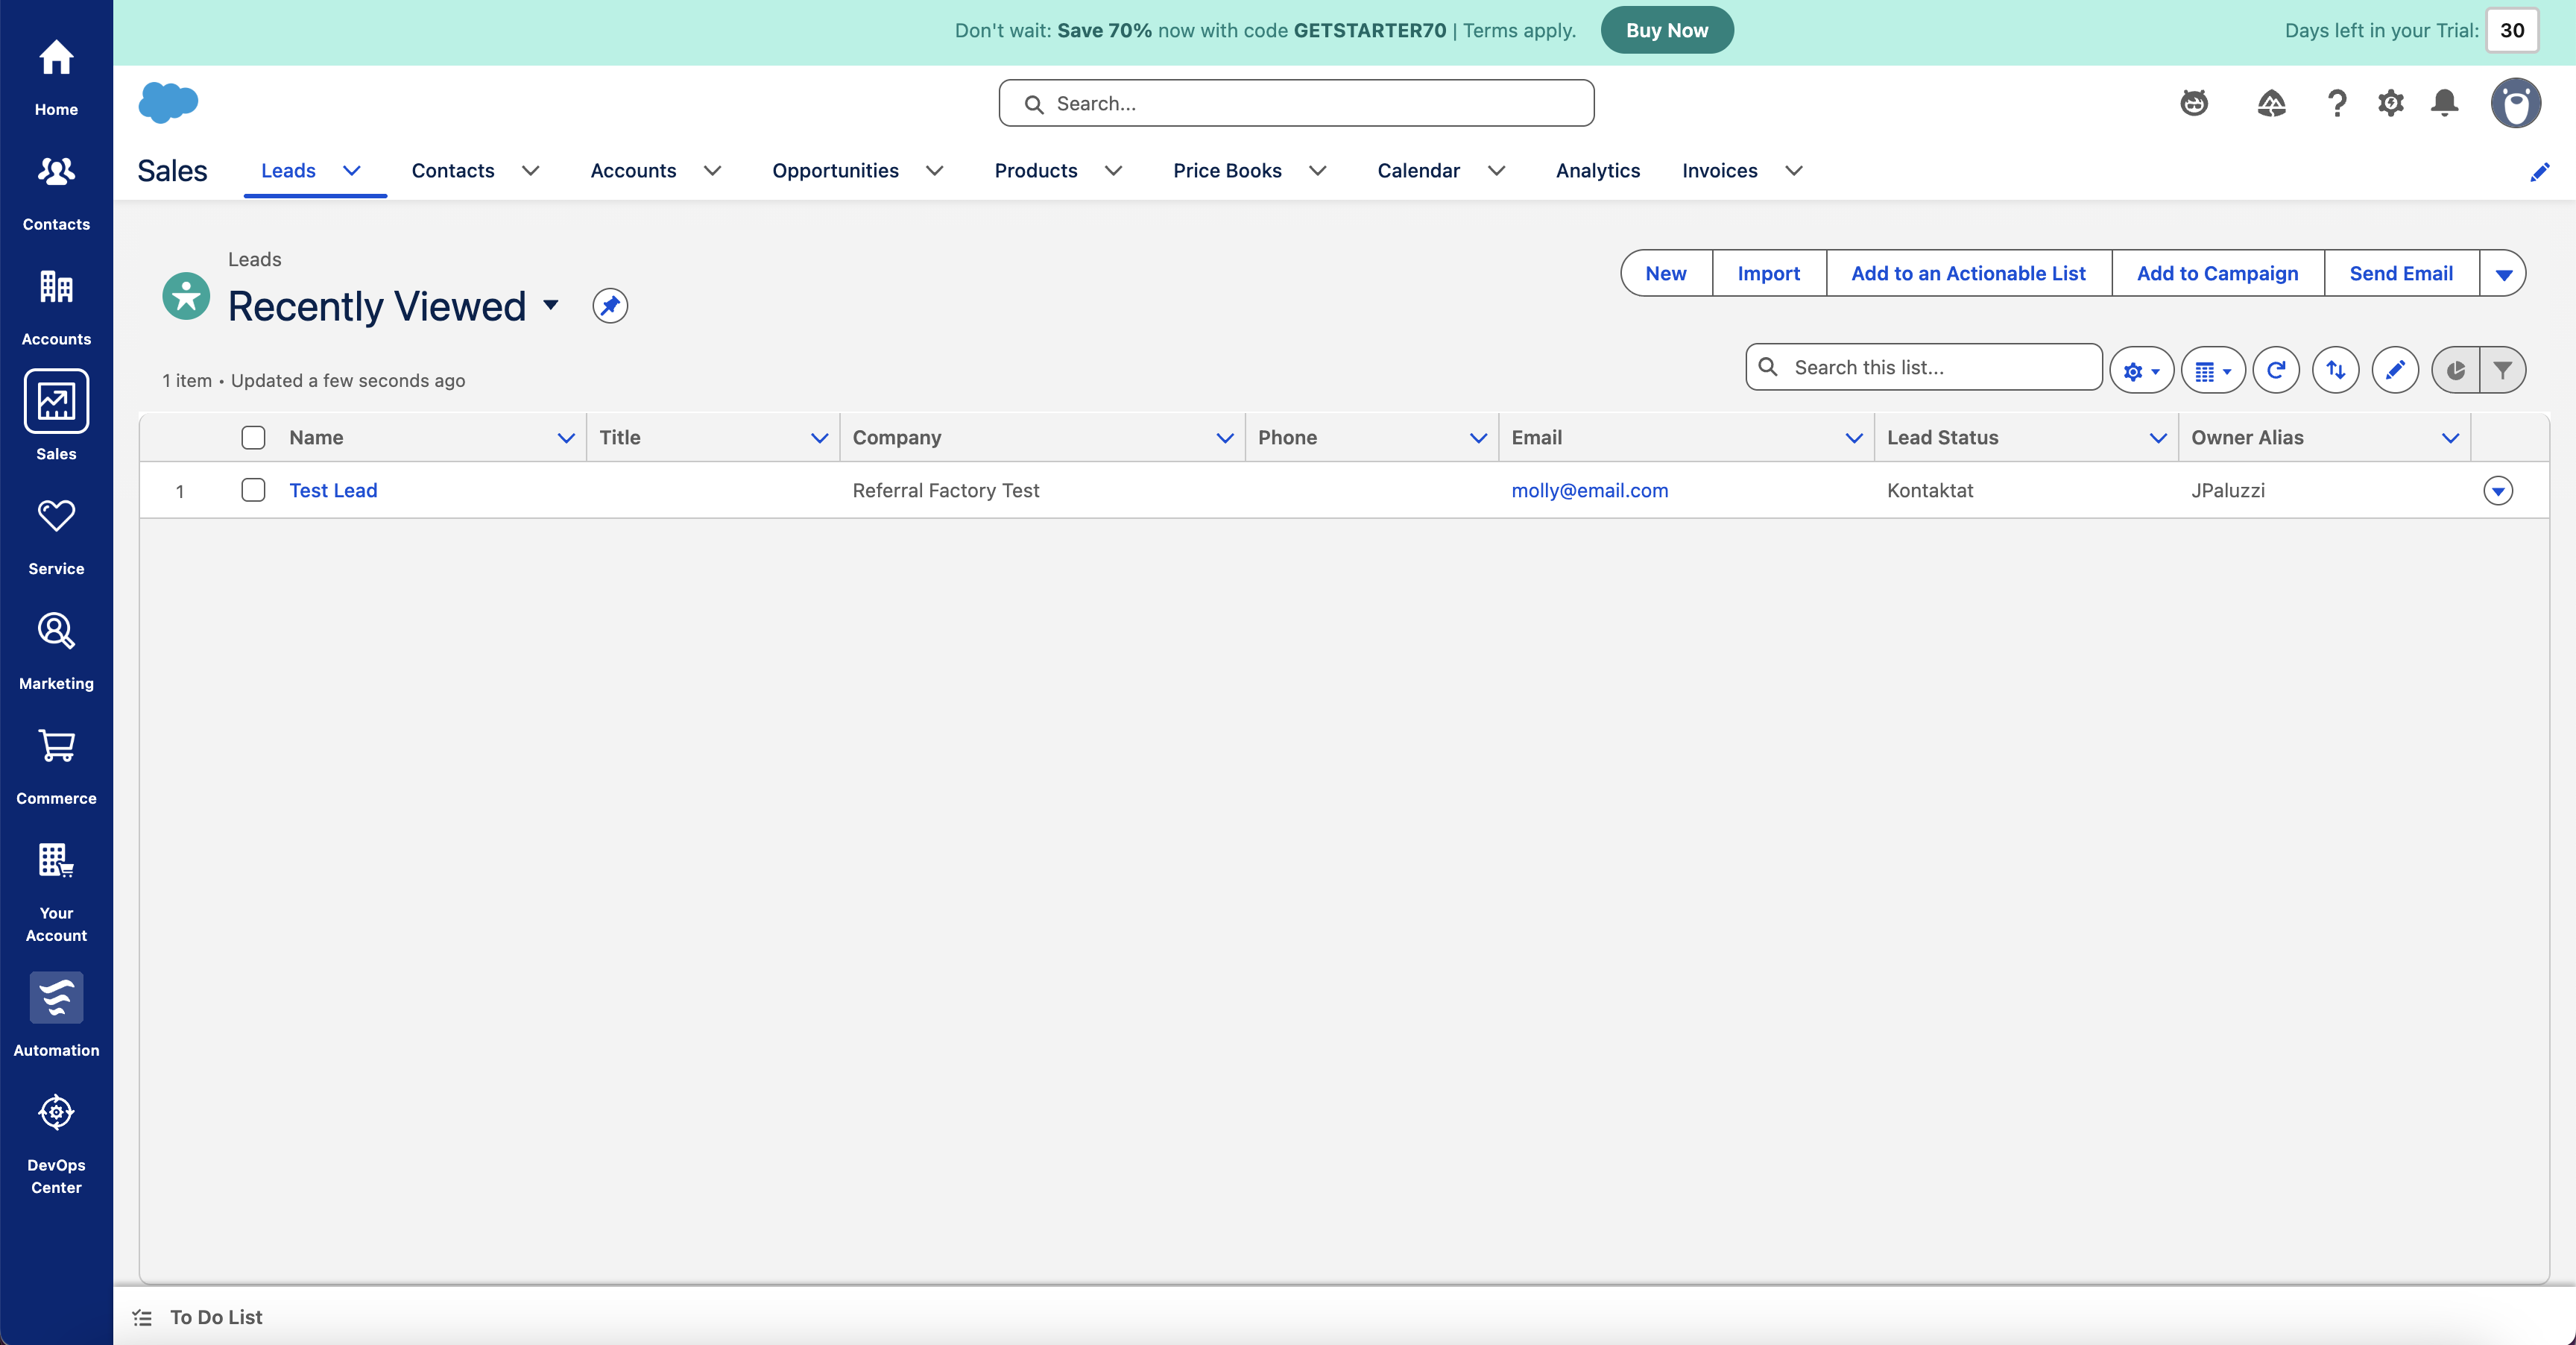
Task: Check the Test Lead row checkbox
Action: click(253, 490)
